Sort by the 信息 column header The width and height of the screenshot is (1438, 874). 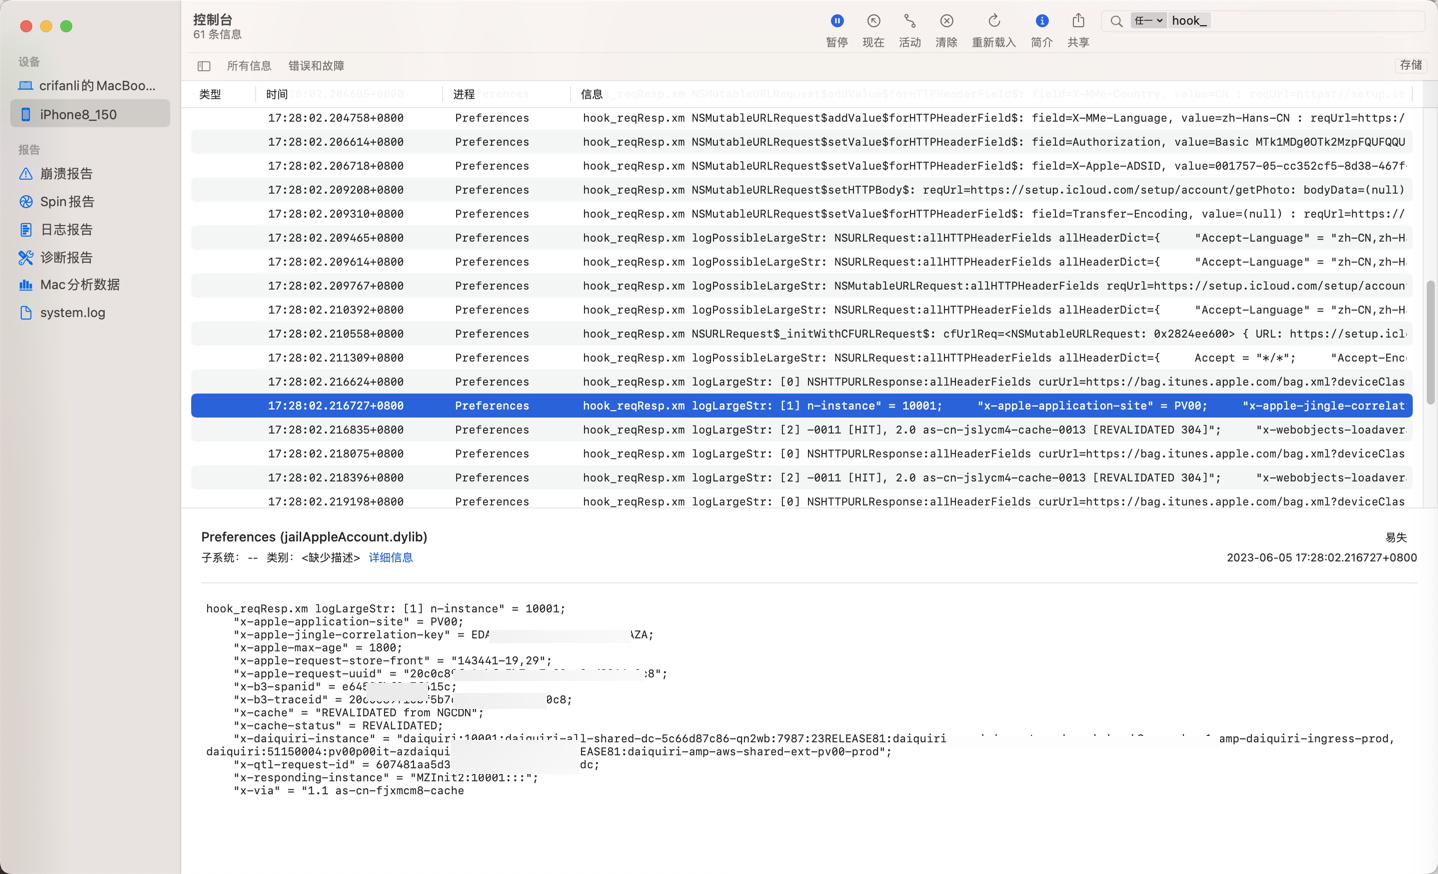point(592,94)
